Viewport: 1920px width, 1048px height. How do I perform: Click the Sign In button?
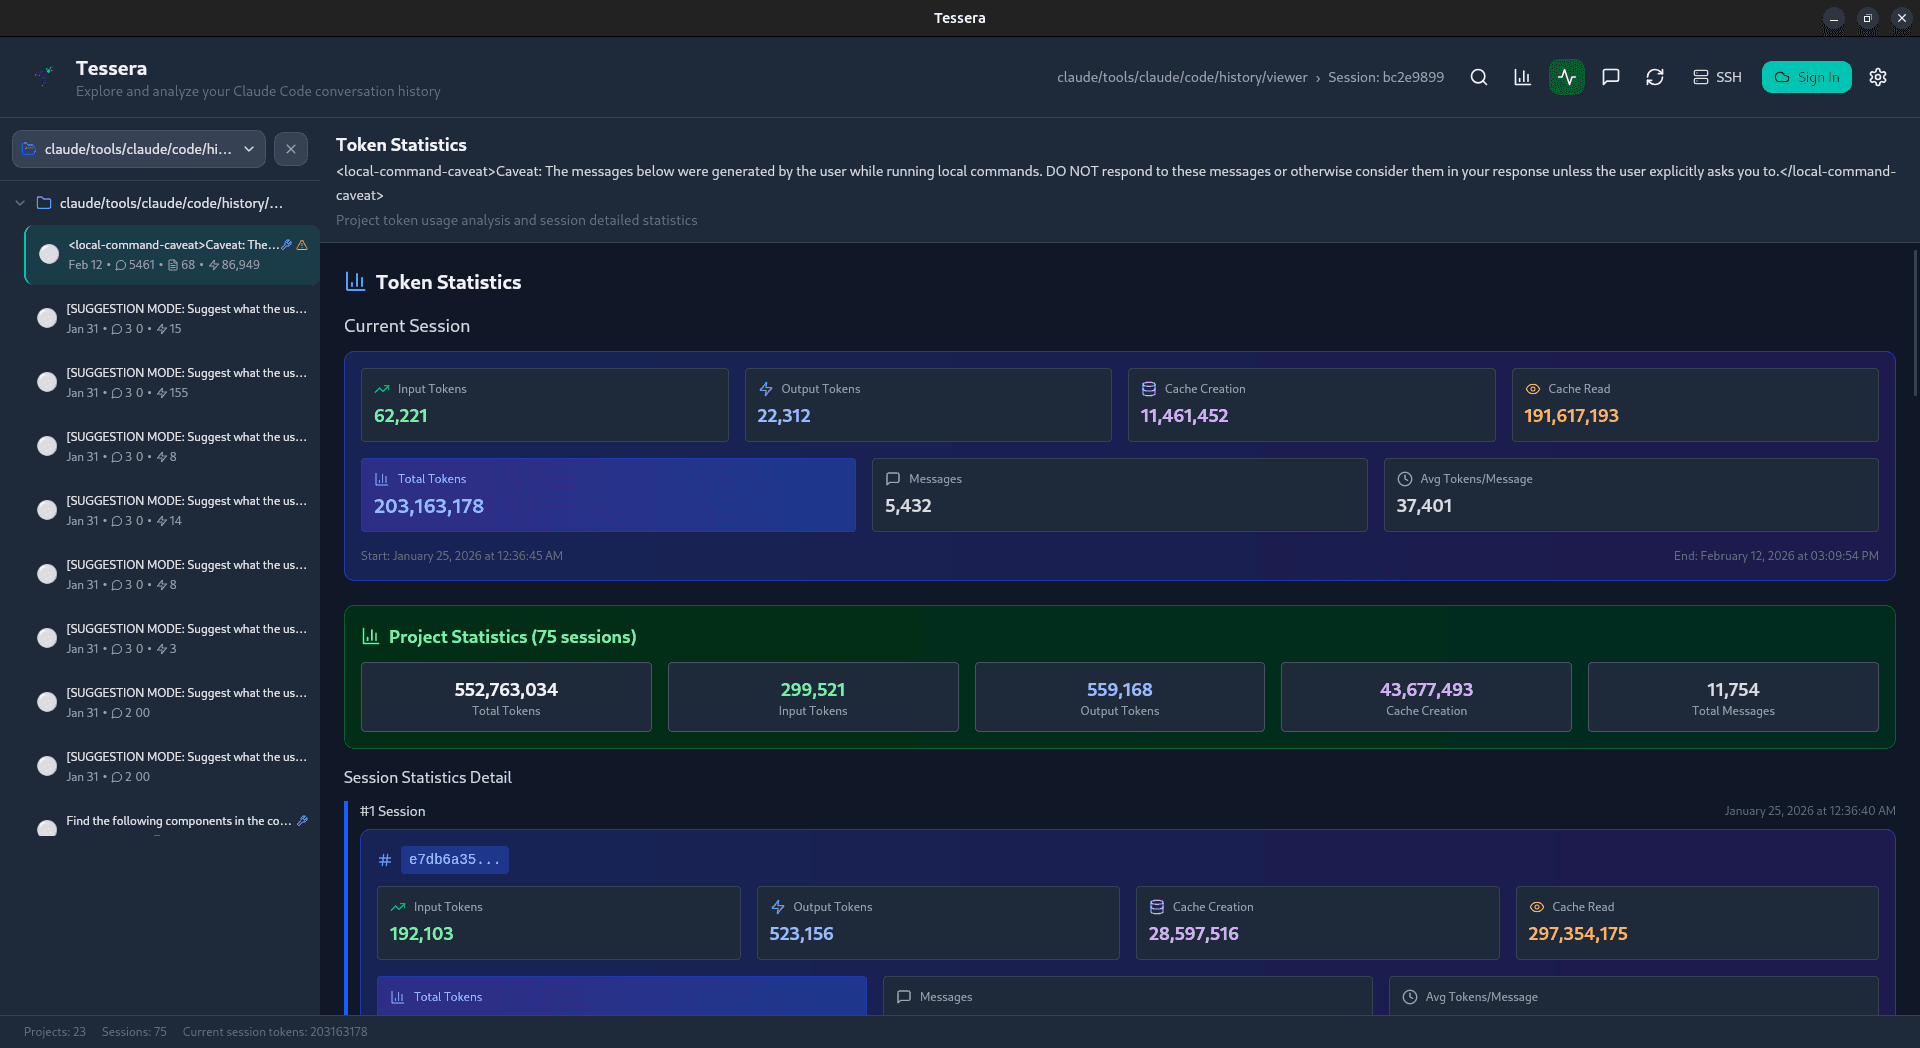[1806, 77]
